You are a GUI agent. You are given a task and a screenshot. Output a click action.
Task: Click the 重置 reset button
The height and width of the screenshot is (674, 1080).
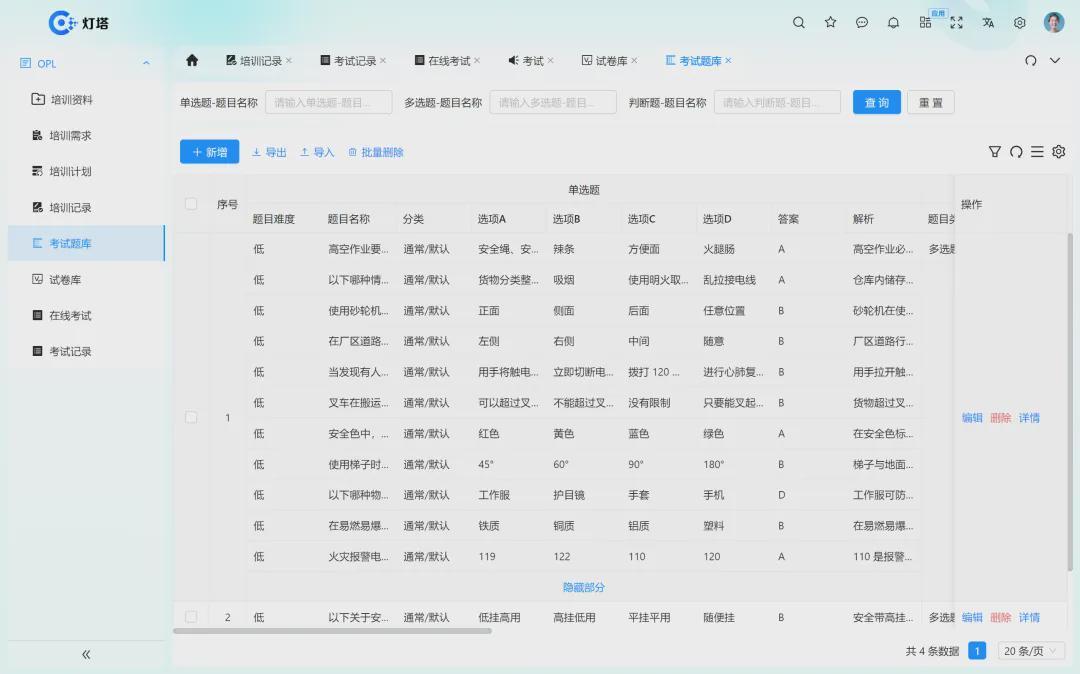coord(931,103)
